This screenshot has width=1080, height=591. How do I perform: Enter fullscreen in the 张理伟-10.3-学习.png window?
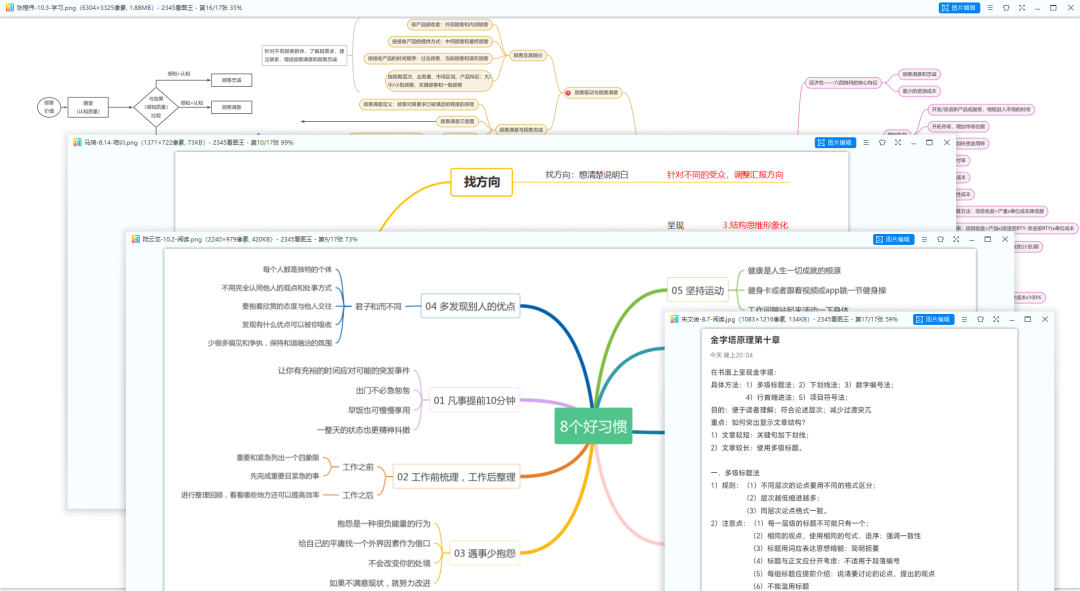point(1021,7)
